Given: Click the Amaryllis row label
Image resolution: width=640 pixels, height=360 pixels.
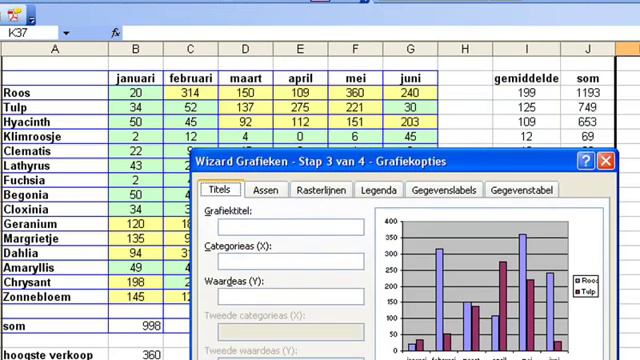Looking at the screenshot, I should pos(55,268).
